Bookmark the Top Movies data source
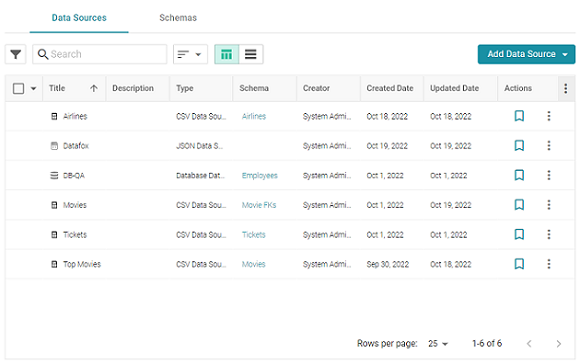 (x=519, y=264)
